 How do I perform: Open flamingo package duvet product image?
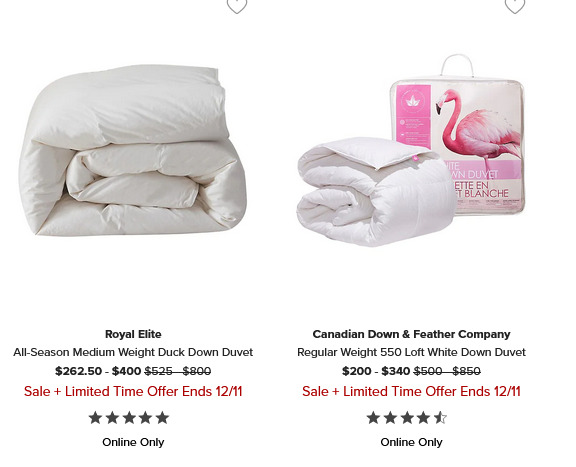tap(411, 151)
